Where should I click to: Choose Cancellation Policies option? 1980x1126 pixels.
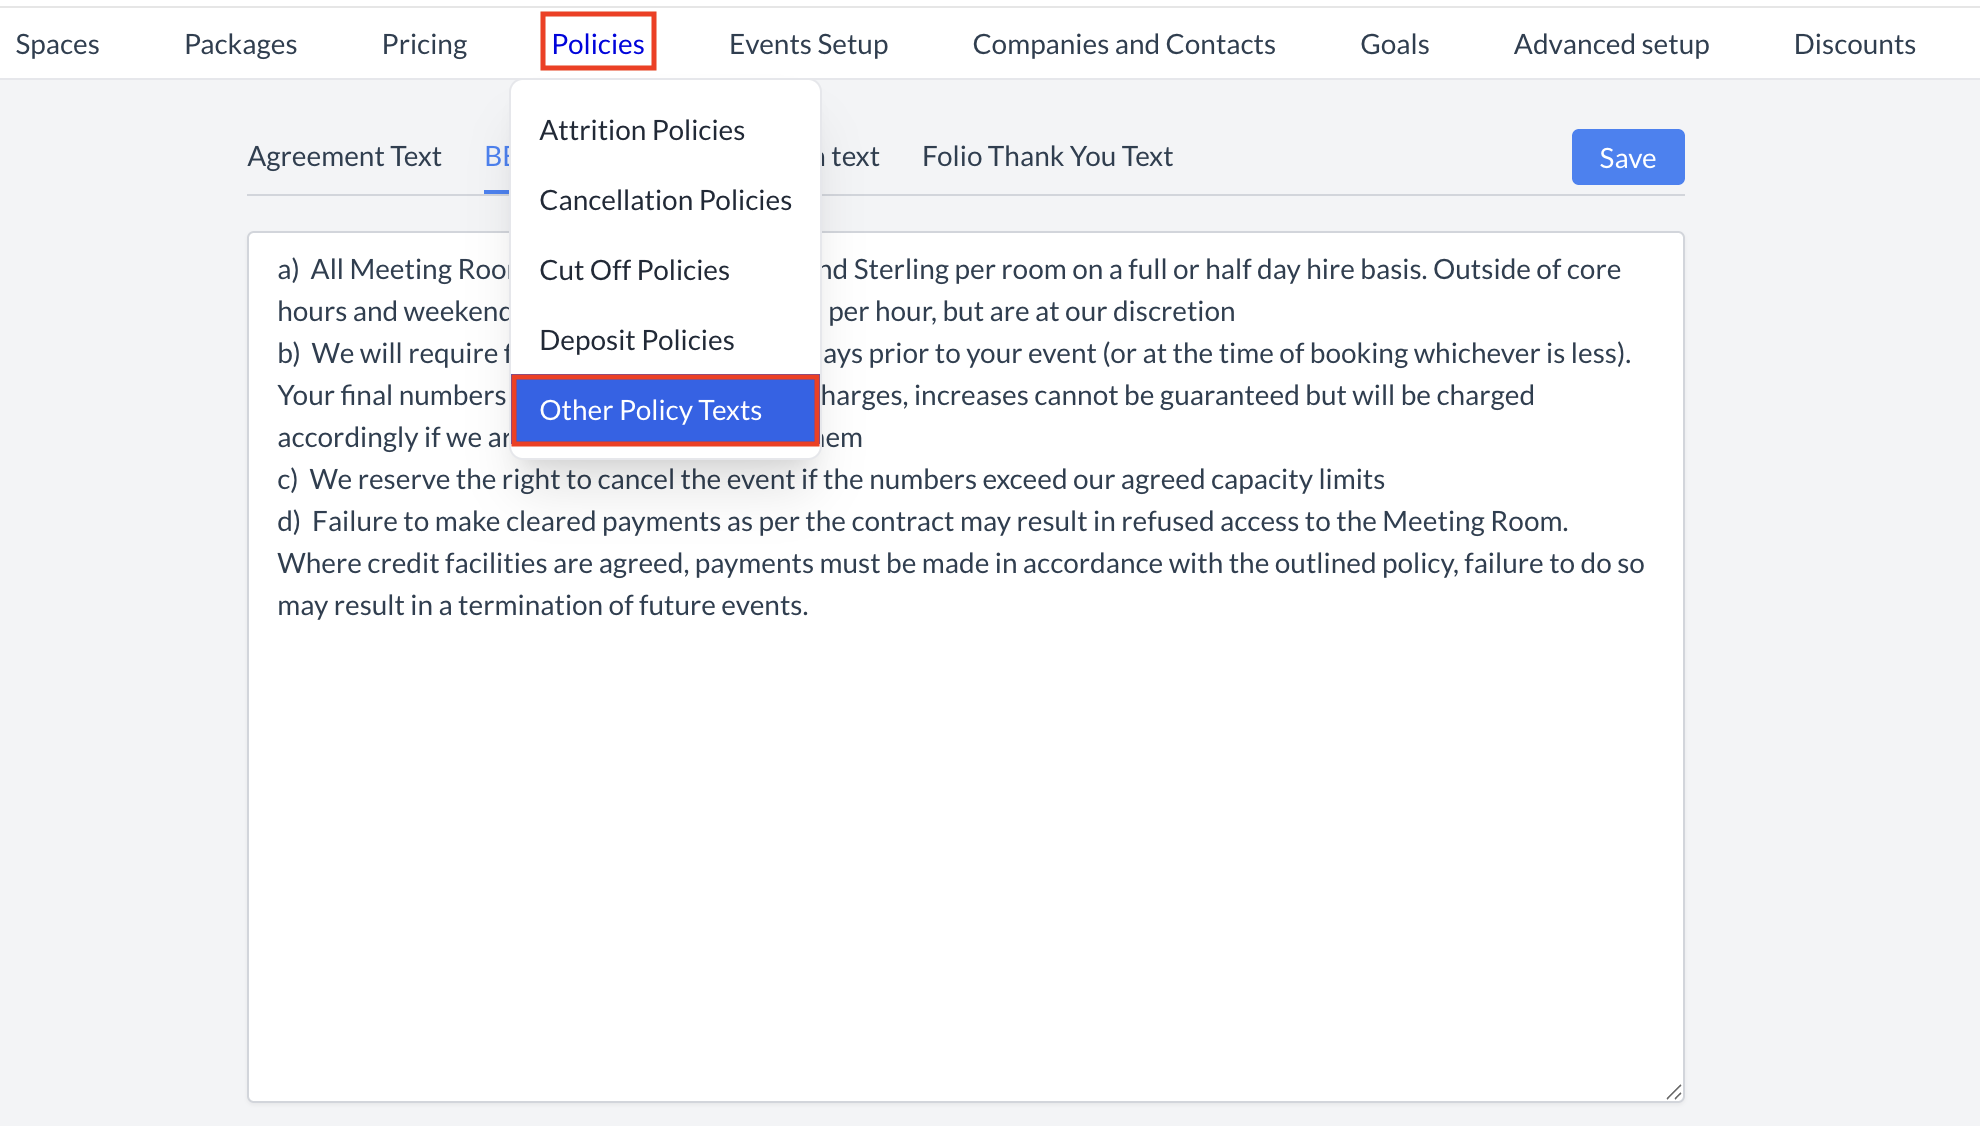665,200
